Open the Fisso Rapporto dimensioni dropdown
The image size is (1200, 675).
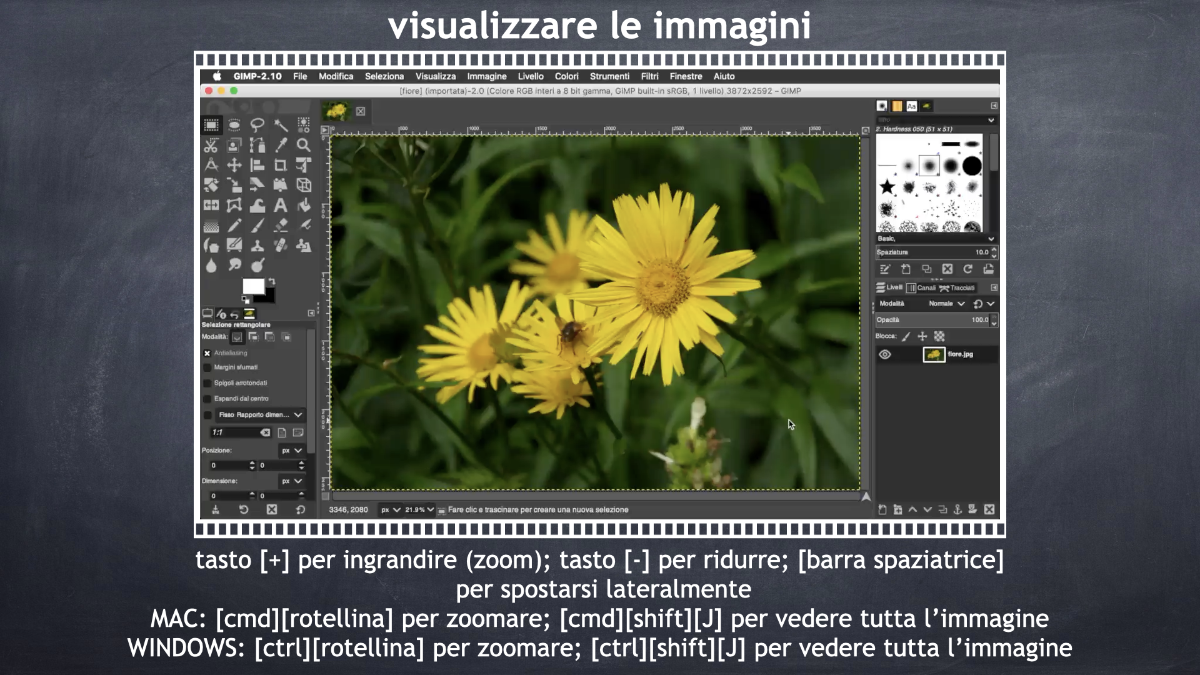pos(260,414)
